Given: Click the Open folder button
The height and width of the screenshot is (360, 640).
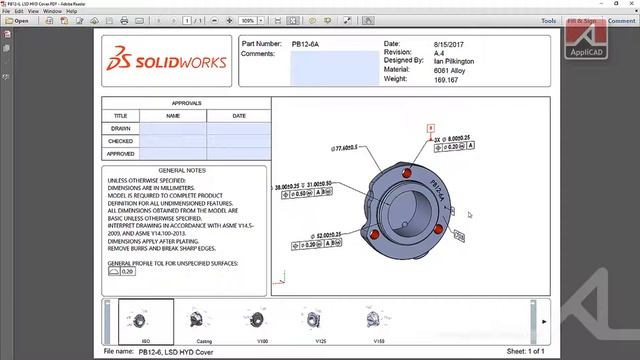Looking at the screenshot, I should (17, 20).
